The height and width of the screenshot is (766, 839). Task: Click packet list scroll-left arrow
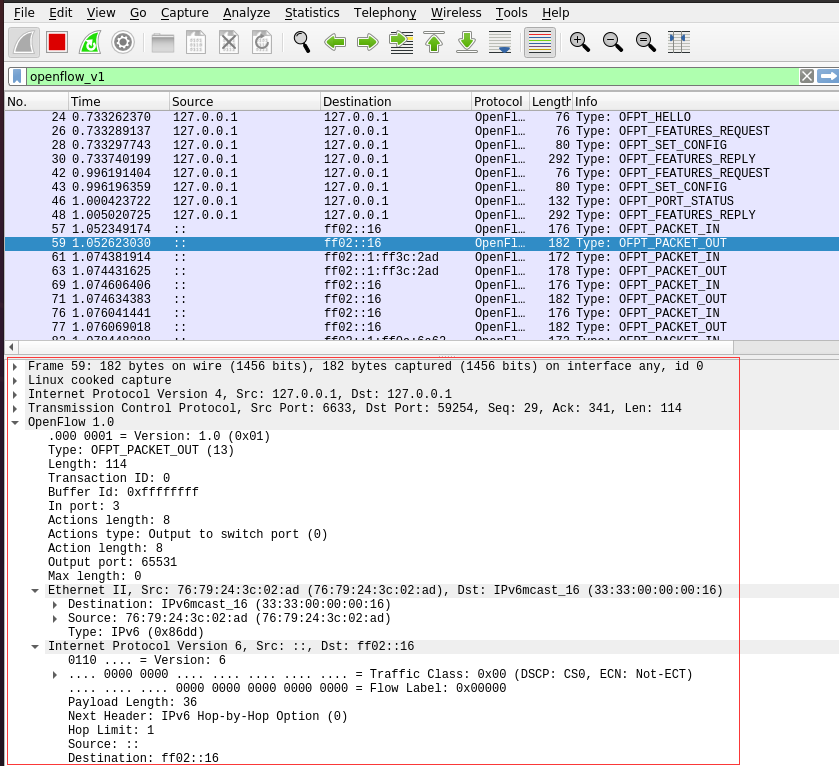pos(11,347)
